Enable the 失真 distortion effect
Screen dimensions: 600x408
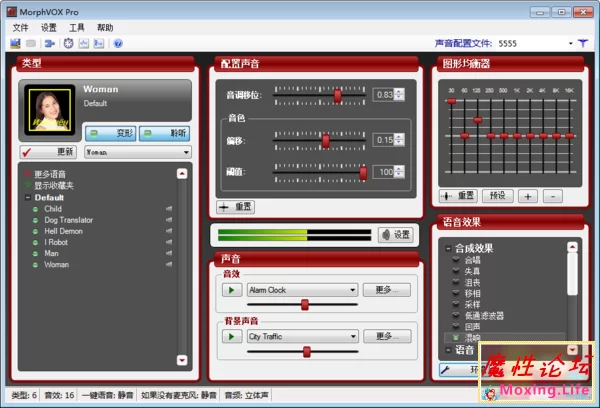click(456, 271)
